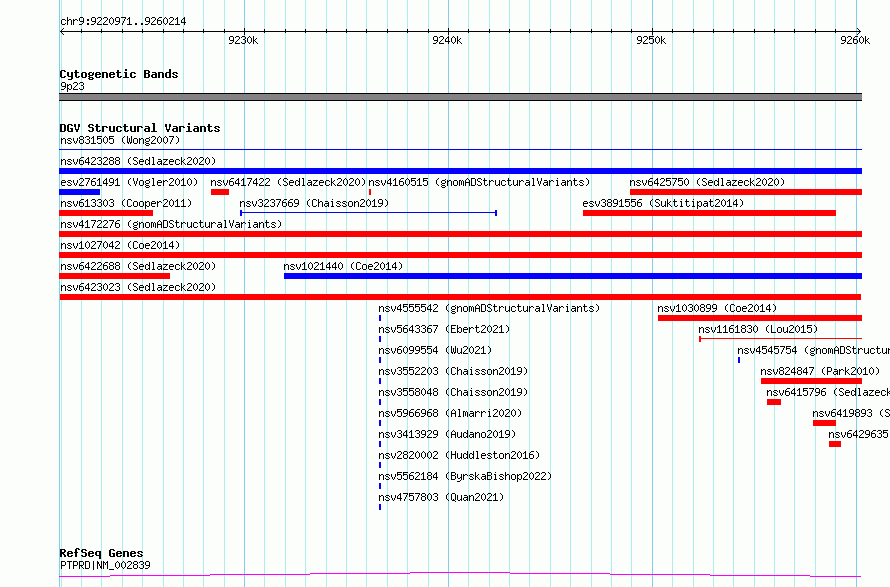Click nsv1030899 (Coe2014) label
Viewport: 890px width, 587px height.
(717, 308)
